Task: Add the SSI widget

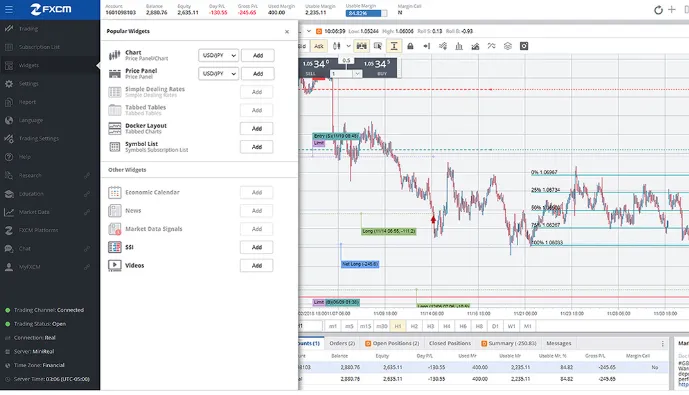Action: [x=257, y=247]
